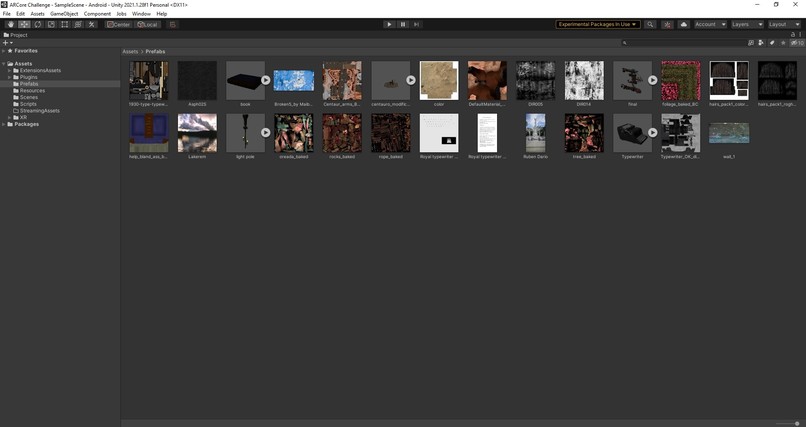Open the custom editor tools
The height and width of the screenshot is (427, 806).
[x=91, y=24]
